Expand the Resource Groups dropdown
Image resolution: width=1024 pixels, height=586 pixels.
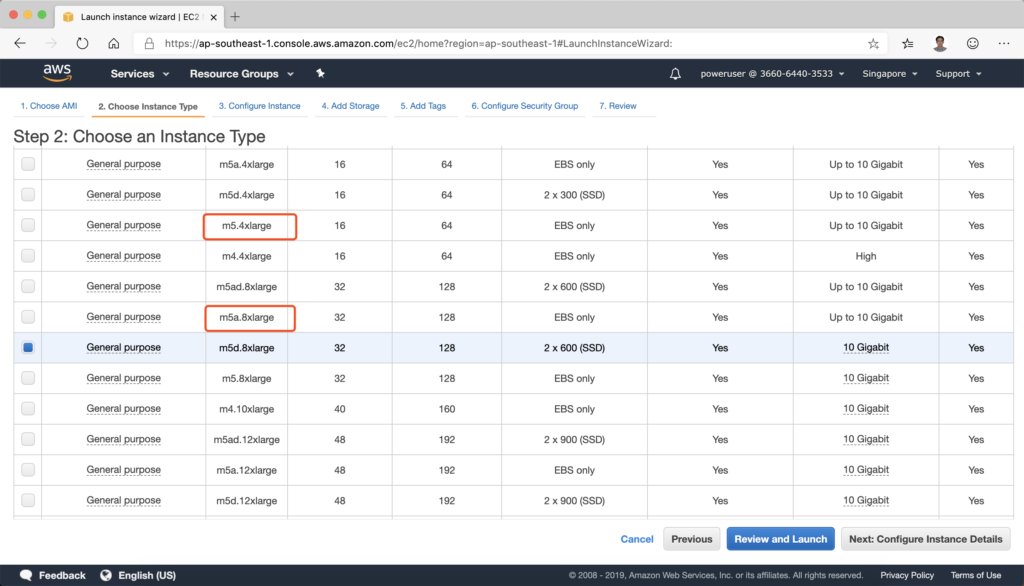coord(241,74)
